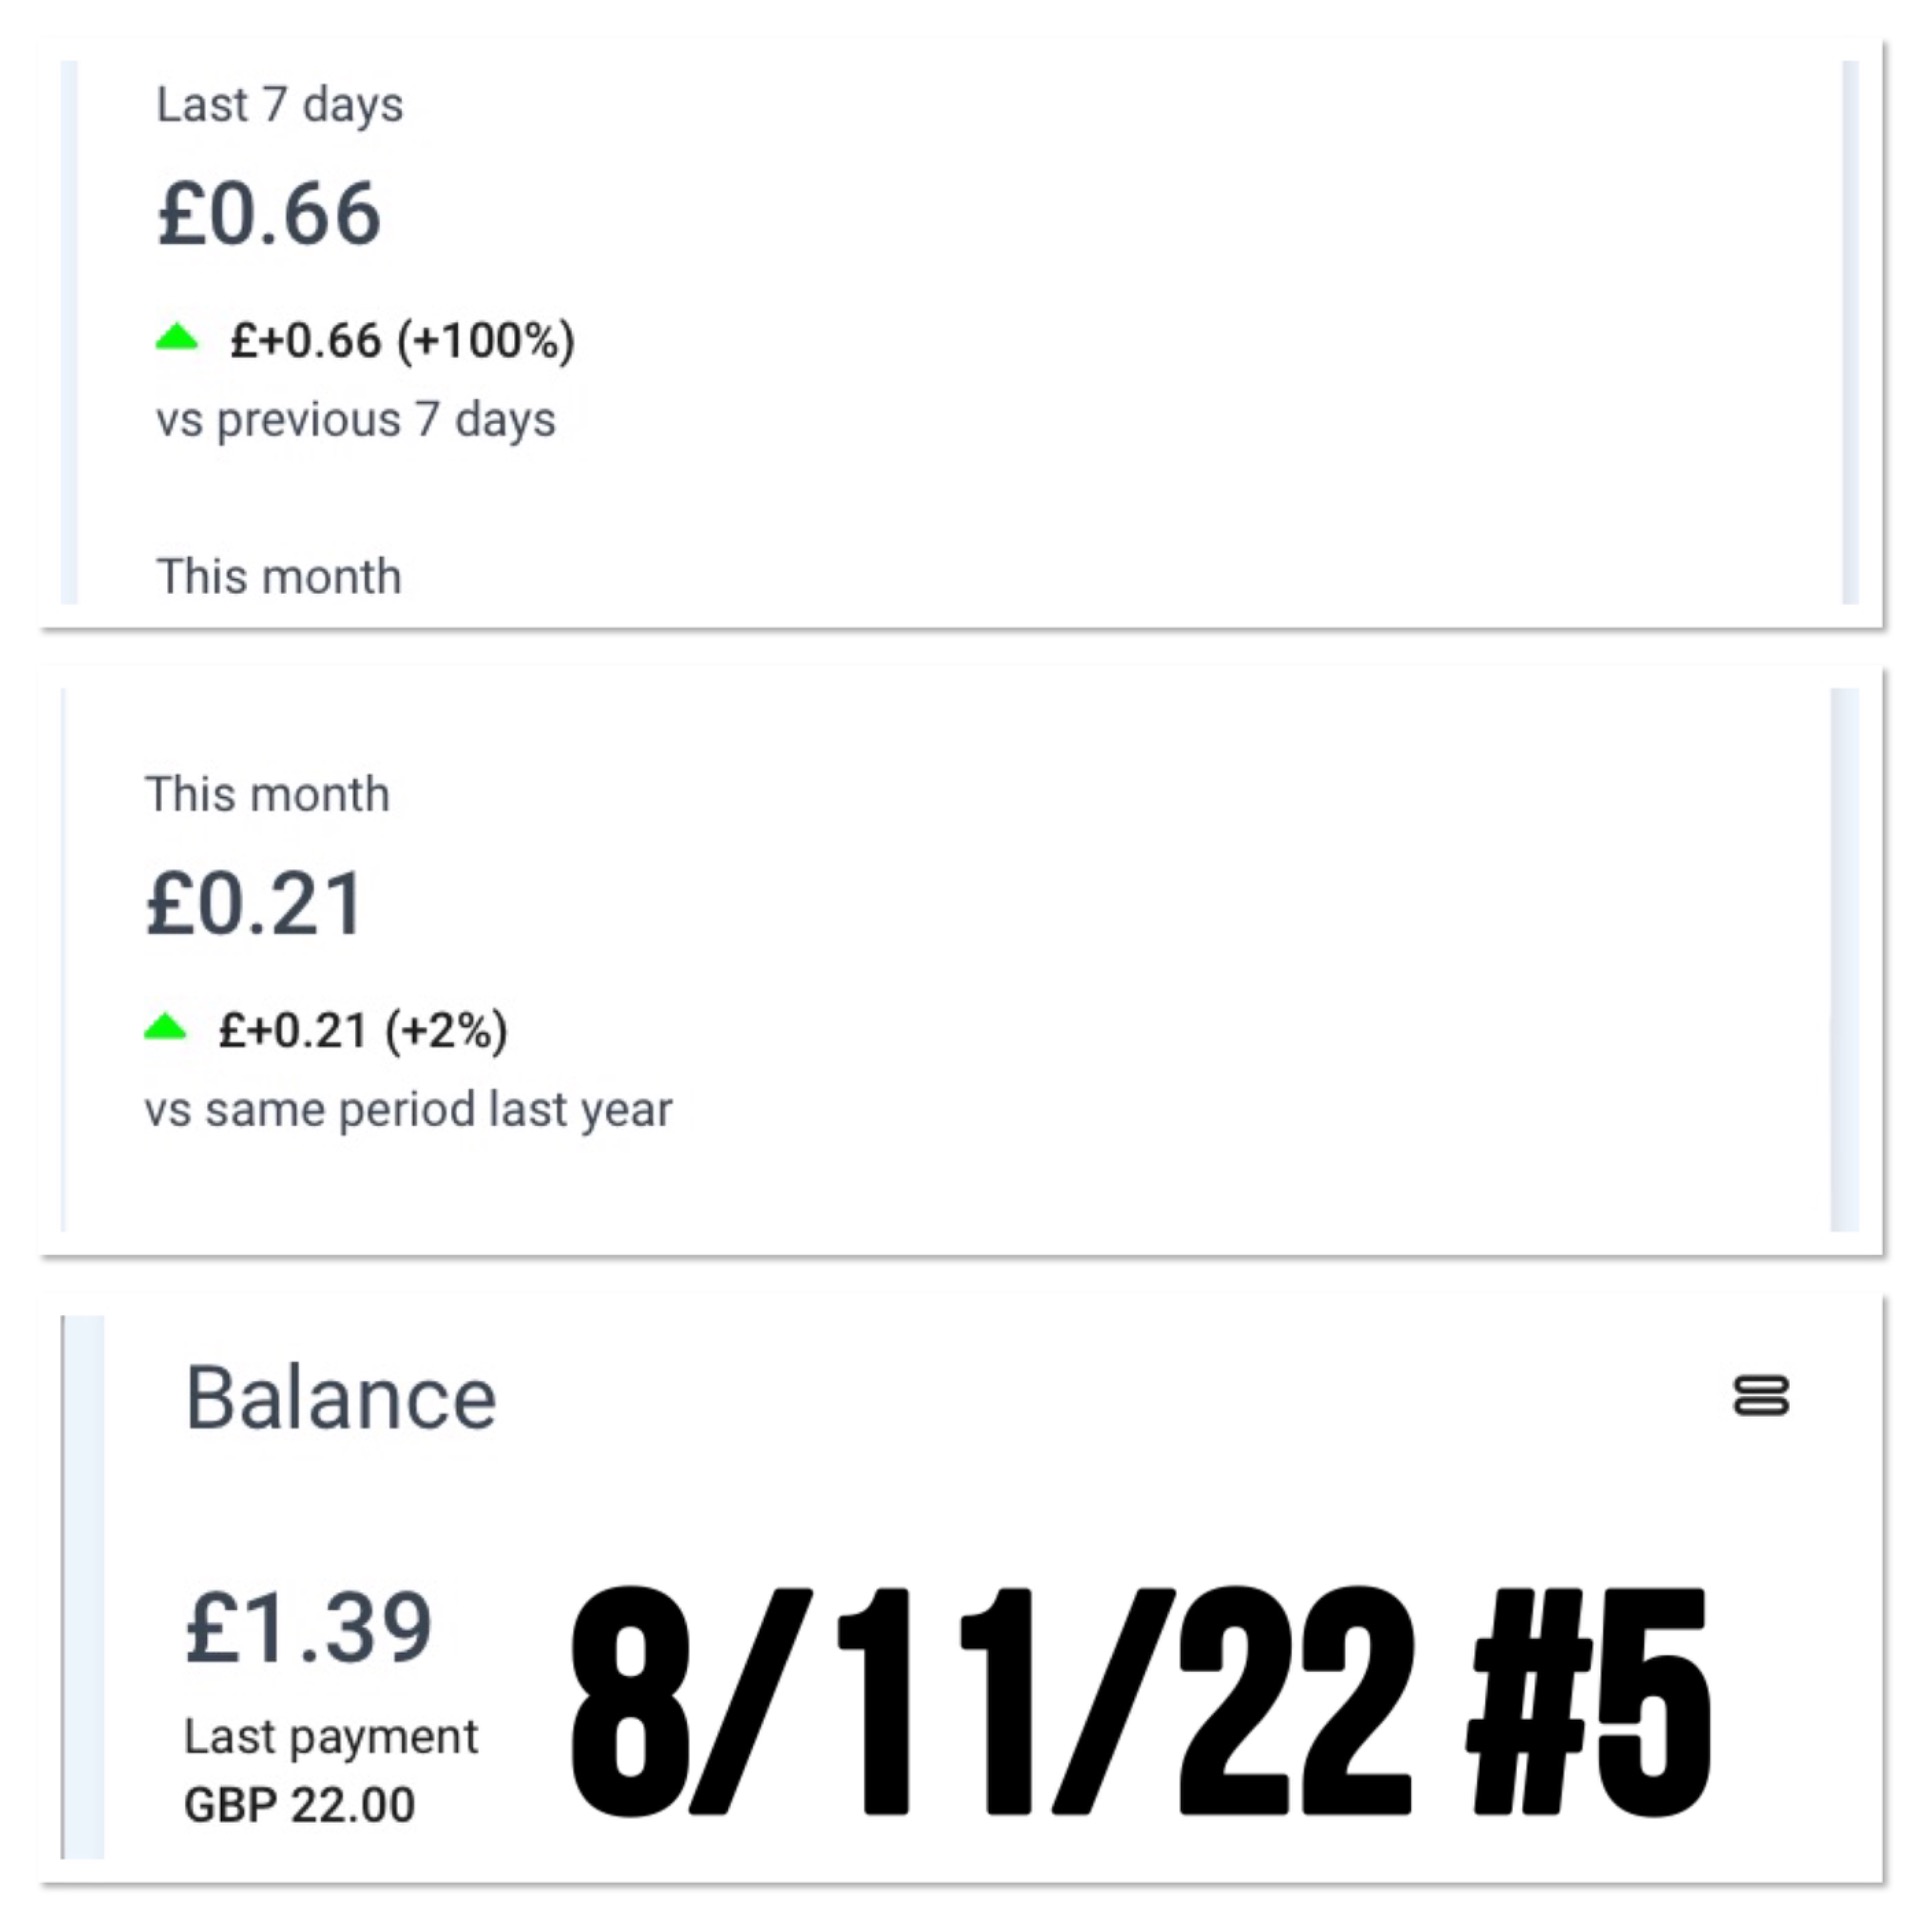The image size is (1920, 1920).
Task: Tap the This month label below vs previous 7 days
Action: click(x=279, y=577)
